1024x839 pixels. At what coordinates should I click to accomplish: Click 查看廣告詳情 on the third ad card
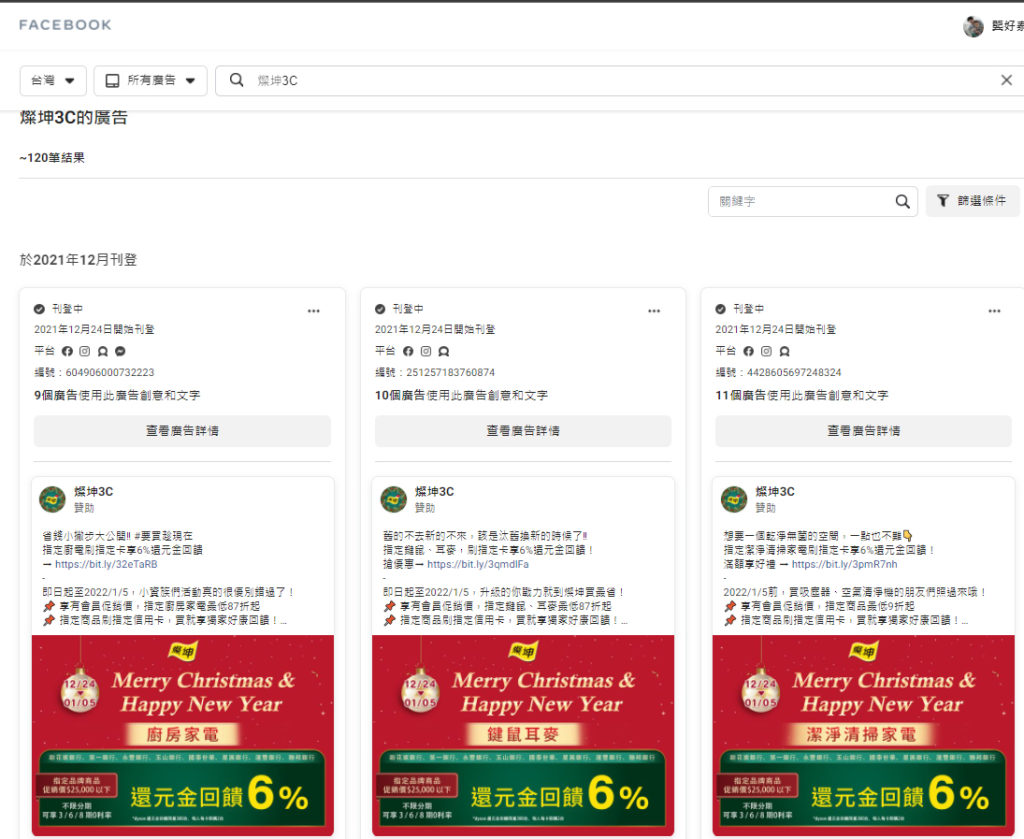coord(863,431)
